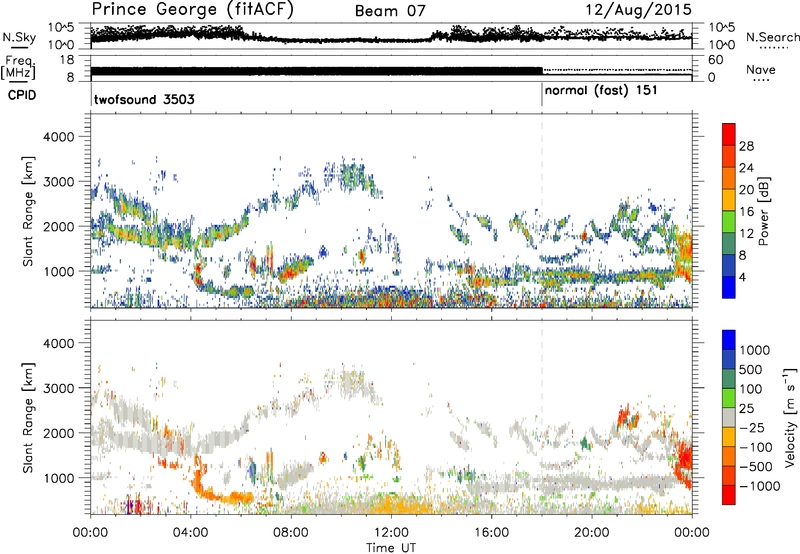Viewport: 800px width, 554px height.
Task: Click the '-1000' tick on the Velocity colorbar
Action: pyautogui.click(x=759, y=486)
